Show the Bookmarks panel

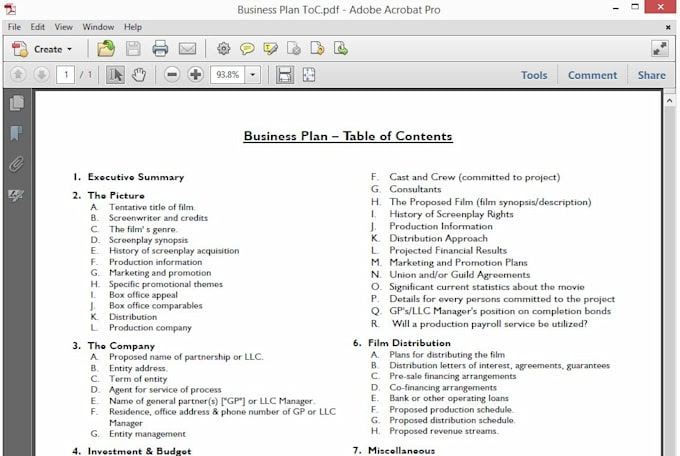16,133
